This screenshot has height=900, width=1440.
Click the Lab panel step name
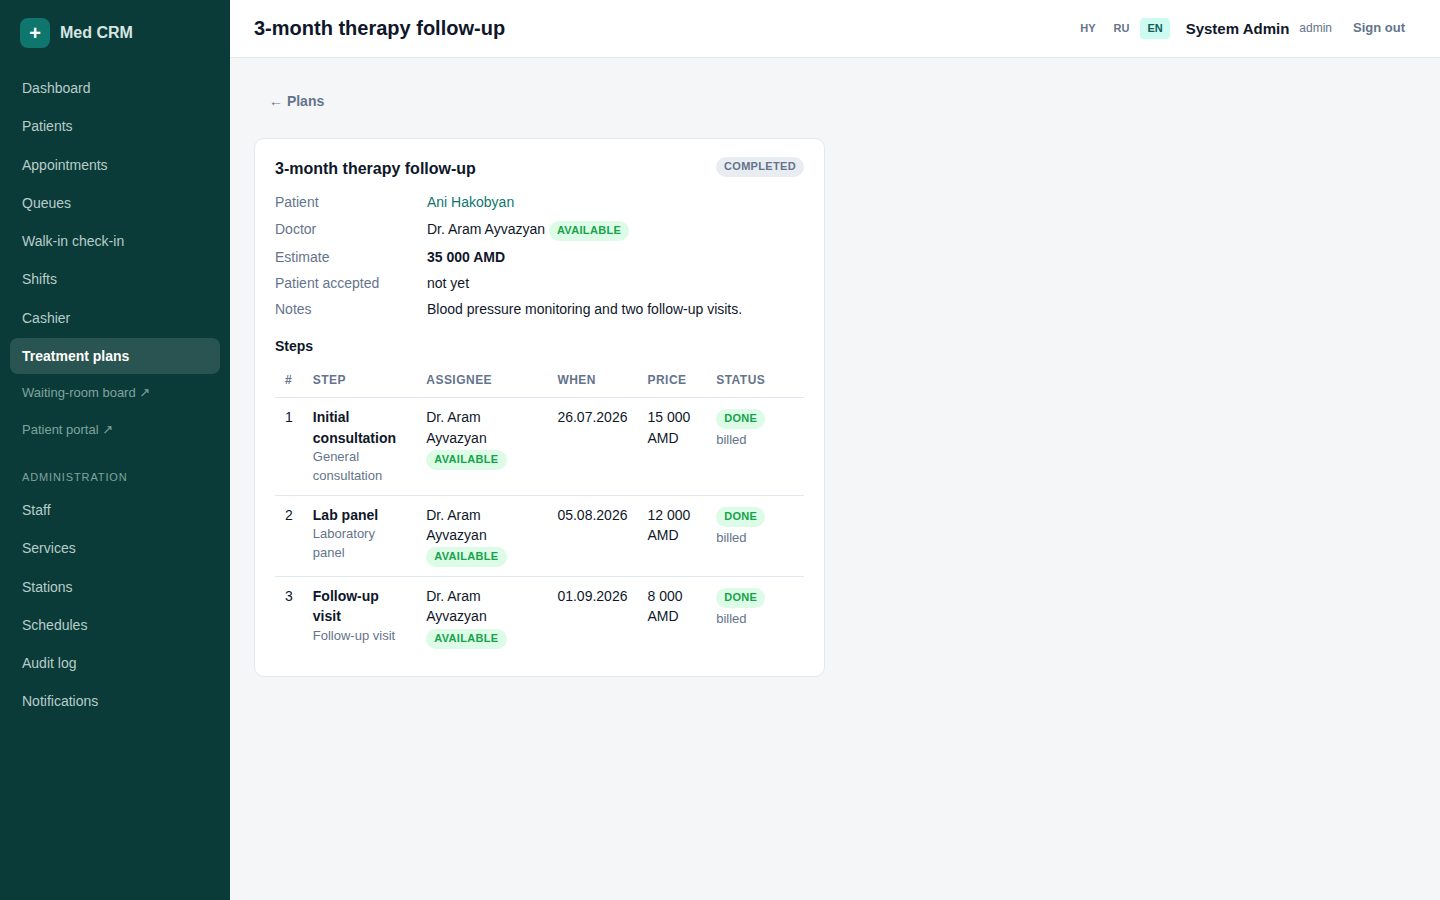pos(345,515)
